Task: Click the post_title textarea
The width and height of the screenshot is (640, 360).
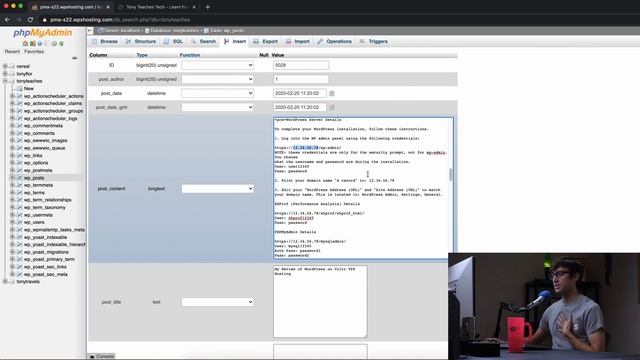Action: tap(320, 302)
